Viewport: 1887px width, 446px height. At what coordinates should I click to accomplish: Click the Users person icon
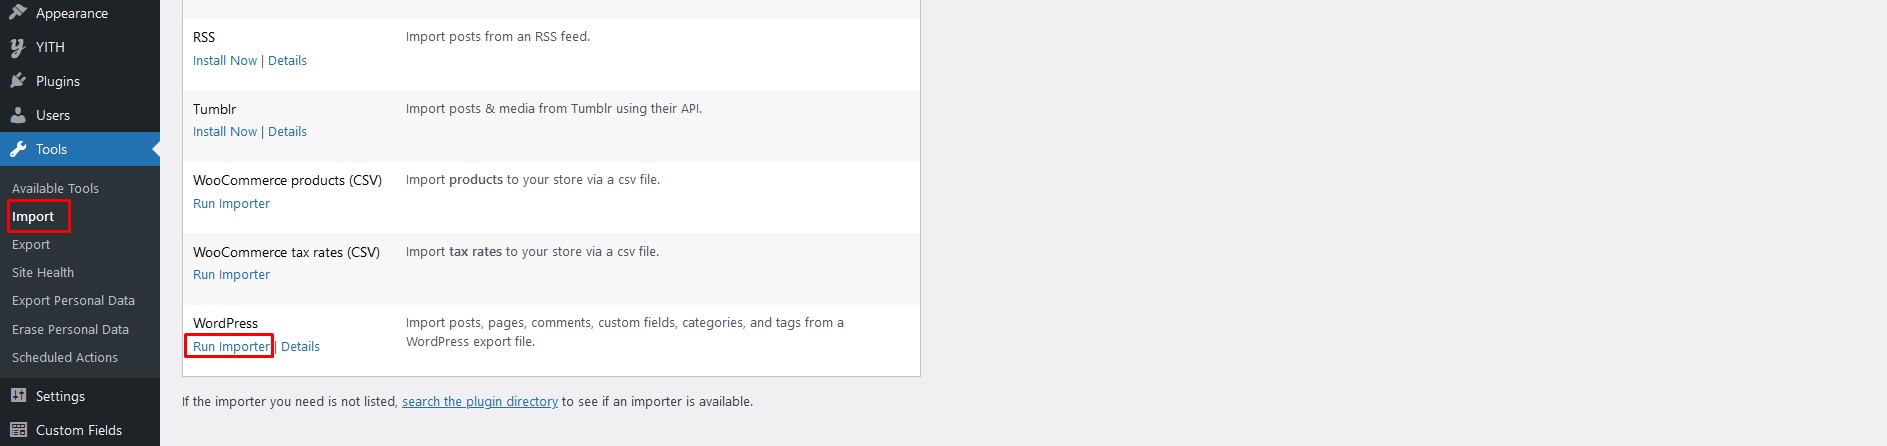(18, 115)
